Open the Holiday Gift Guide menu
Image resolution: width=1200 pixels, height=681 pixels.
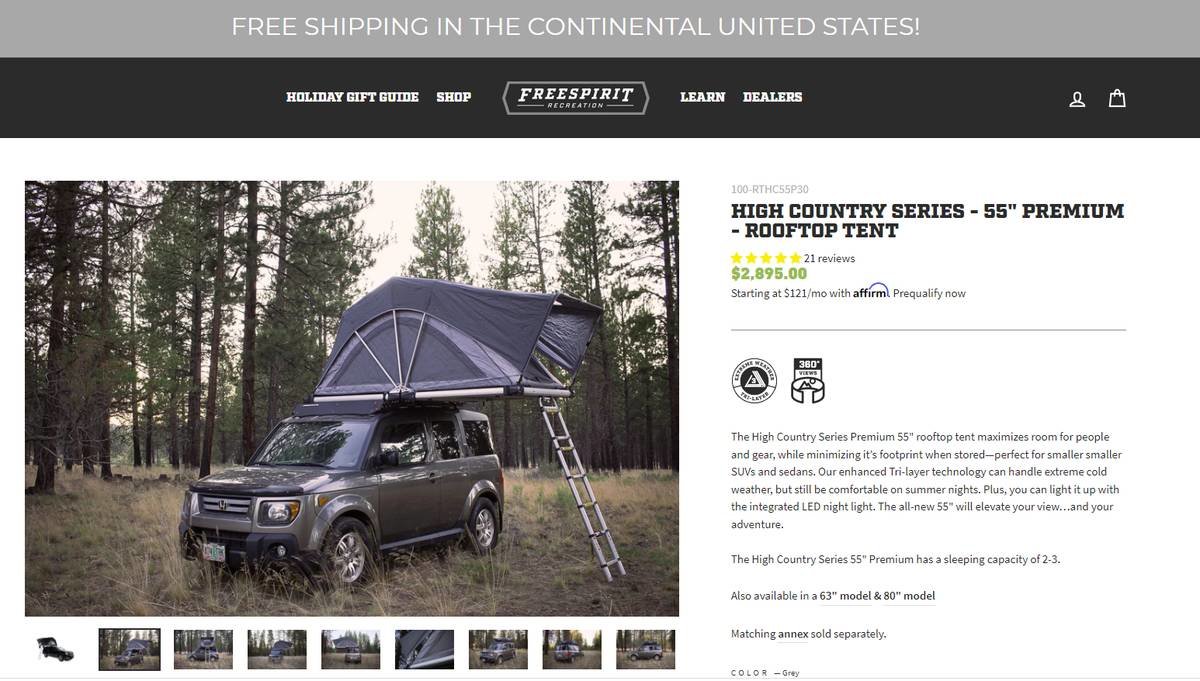coord(352,97)
